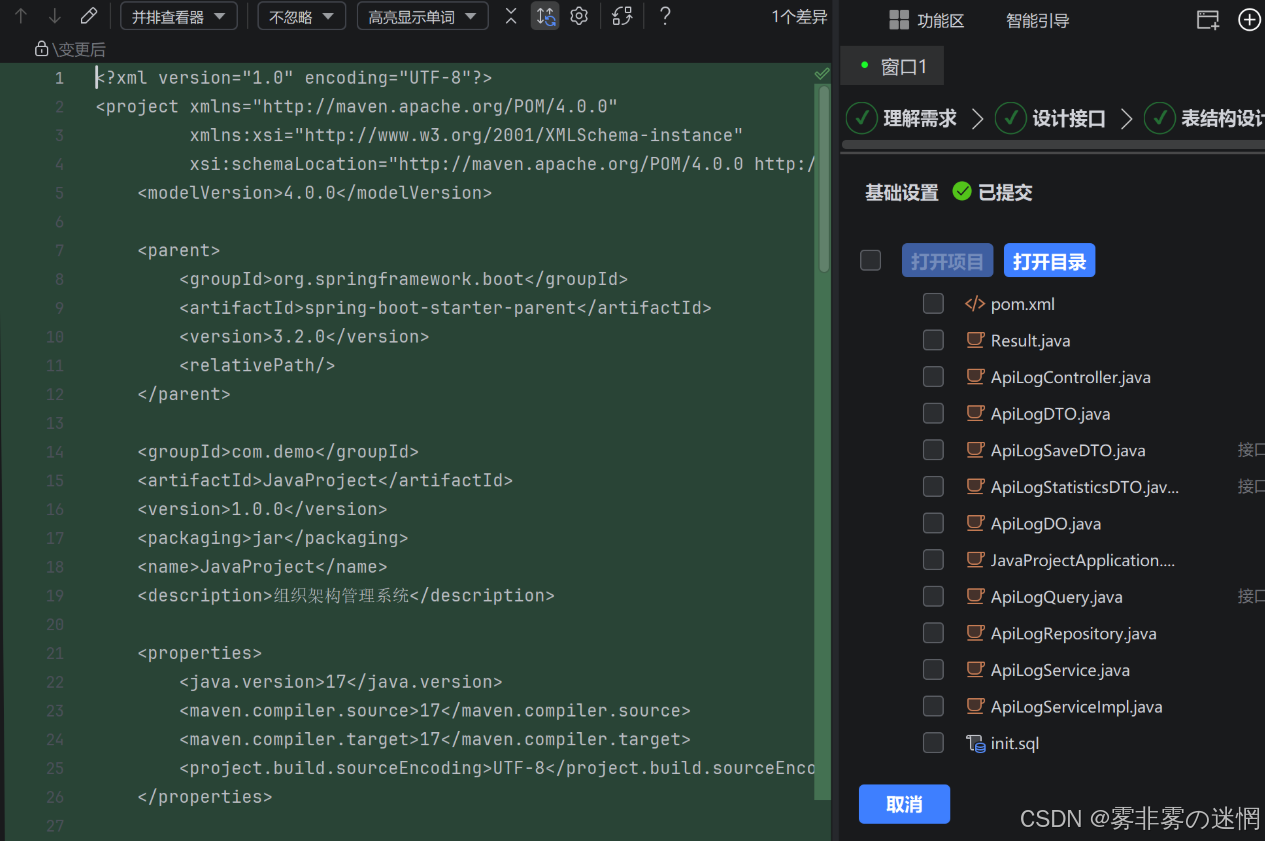Click the init.sql database file icon
The image size is (1265, 841).
[975, 743]
